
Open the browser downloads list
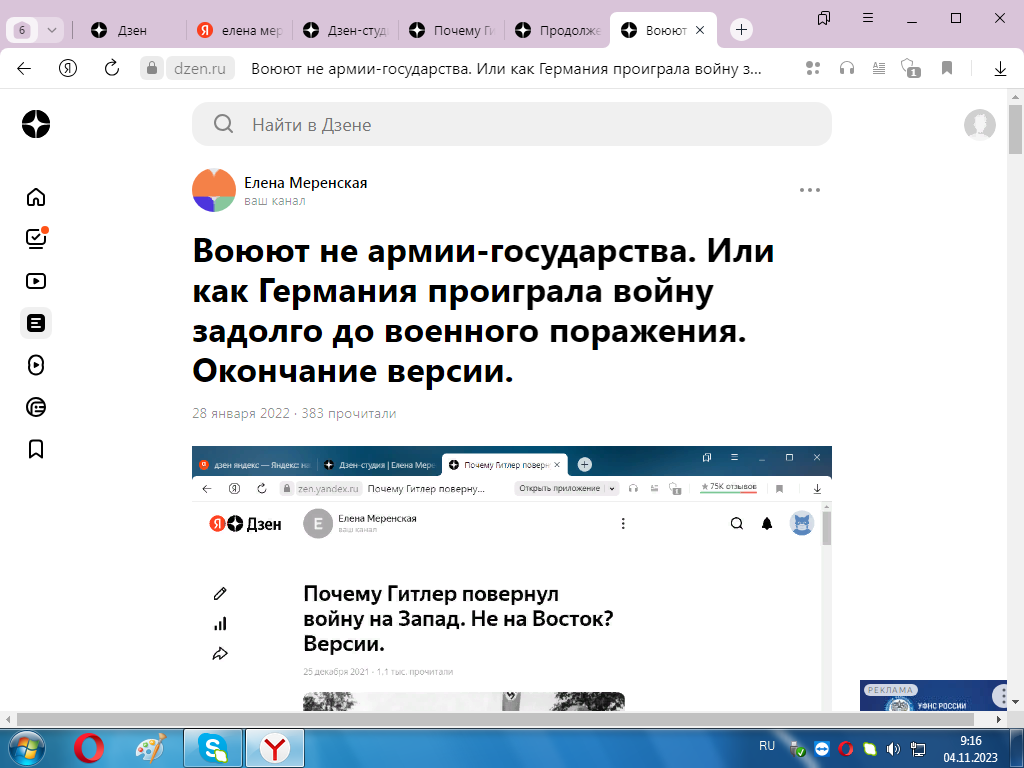(x=1001, y=69)
